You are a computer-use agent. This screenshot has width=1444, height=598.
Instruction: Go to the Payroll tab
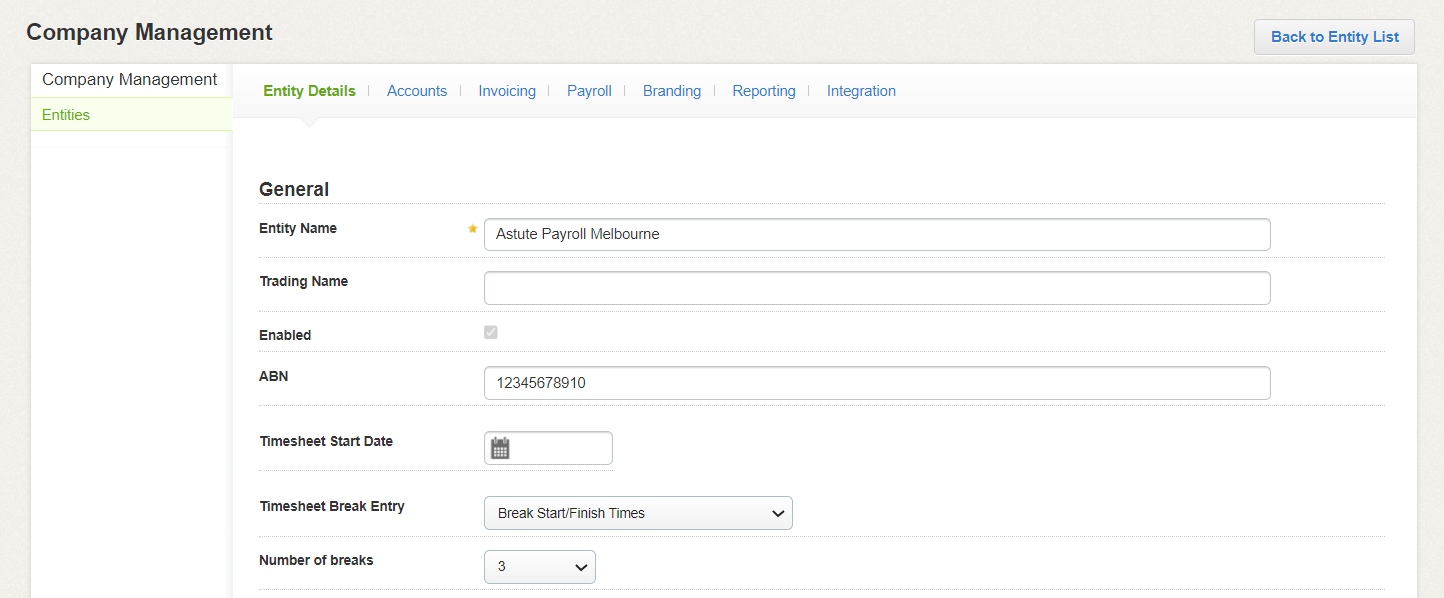589,91
